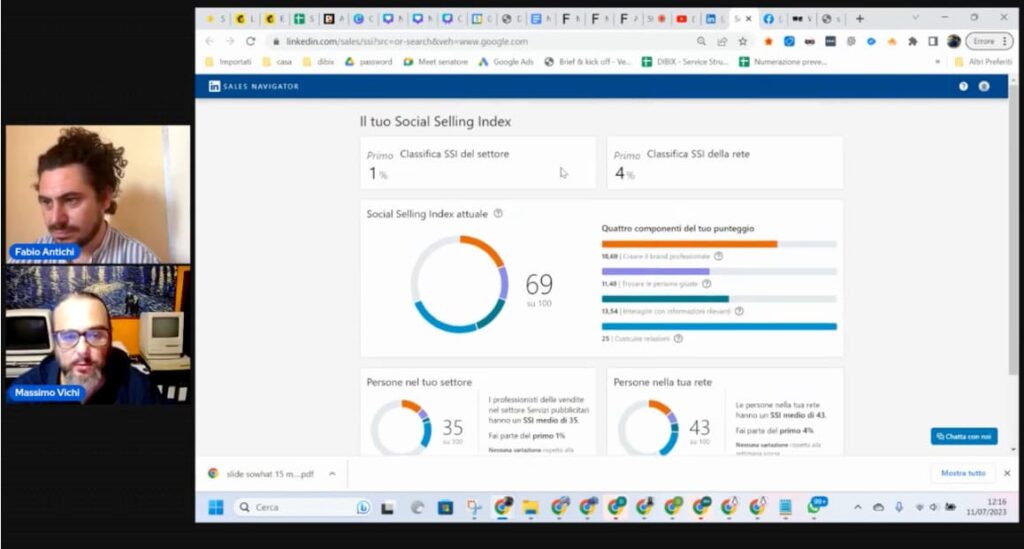This screenshot has height=549, width=1024.
Task: Open Windows Start menu on taskbar
Action: 216,507
